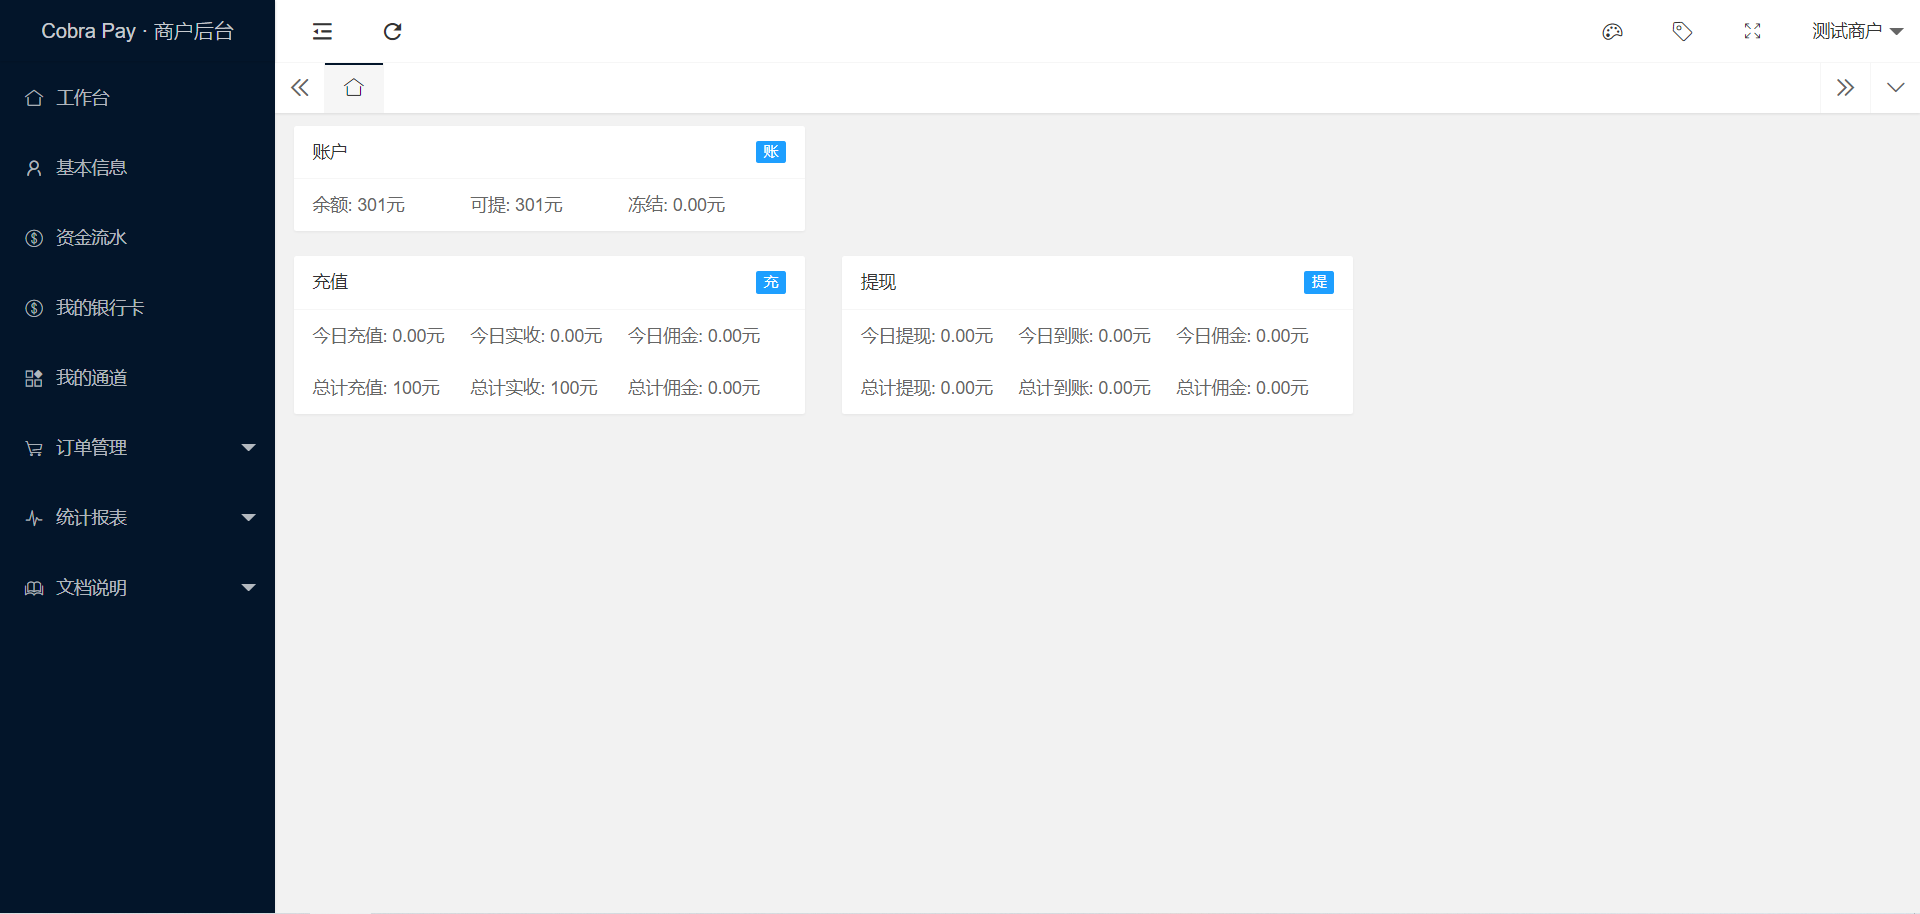Collapse the sidebar with the menu fold icon
Image resolution: width=1920 pixels, height=914 pixels.
(x=322, y=32)
